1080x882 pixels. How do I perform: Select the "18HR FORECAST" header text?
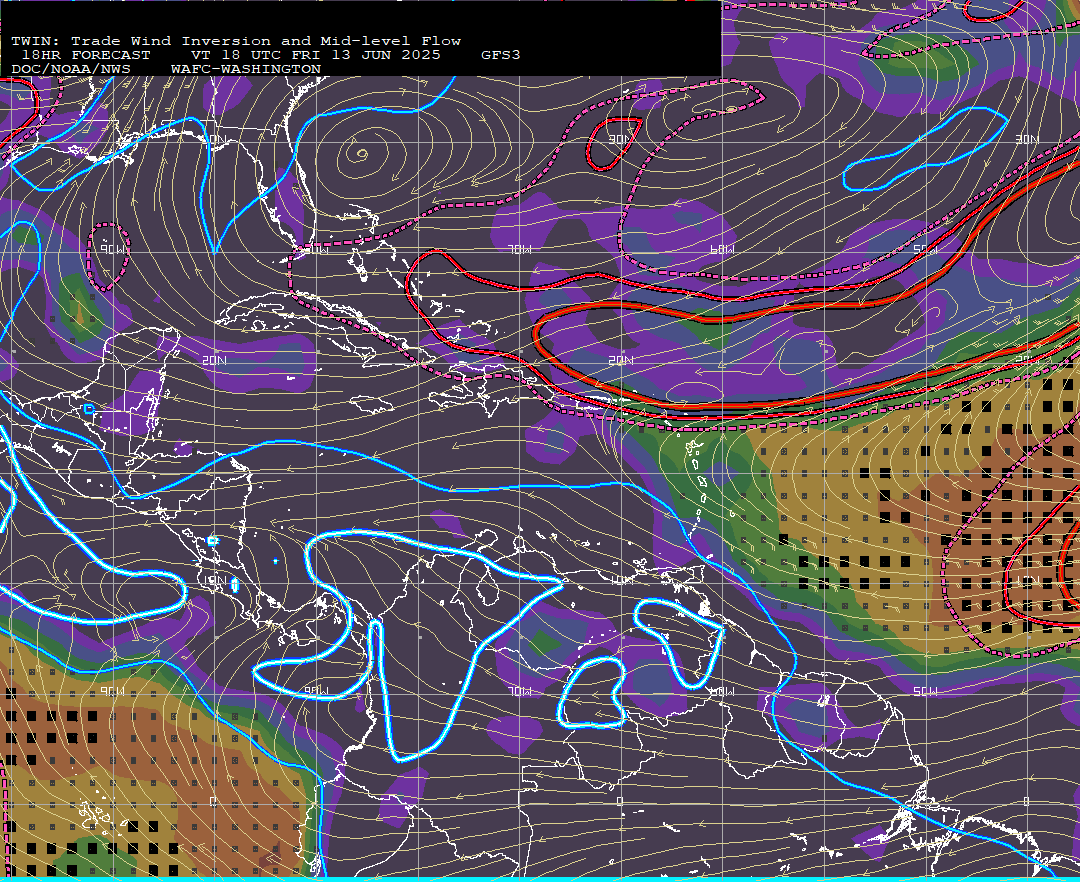tap(85, 55)
